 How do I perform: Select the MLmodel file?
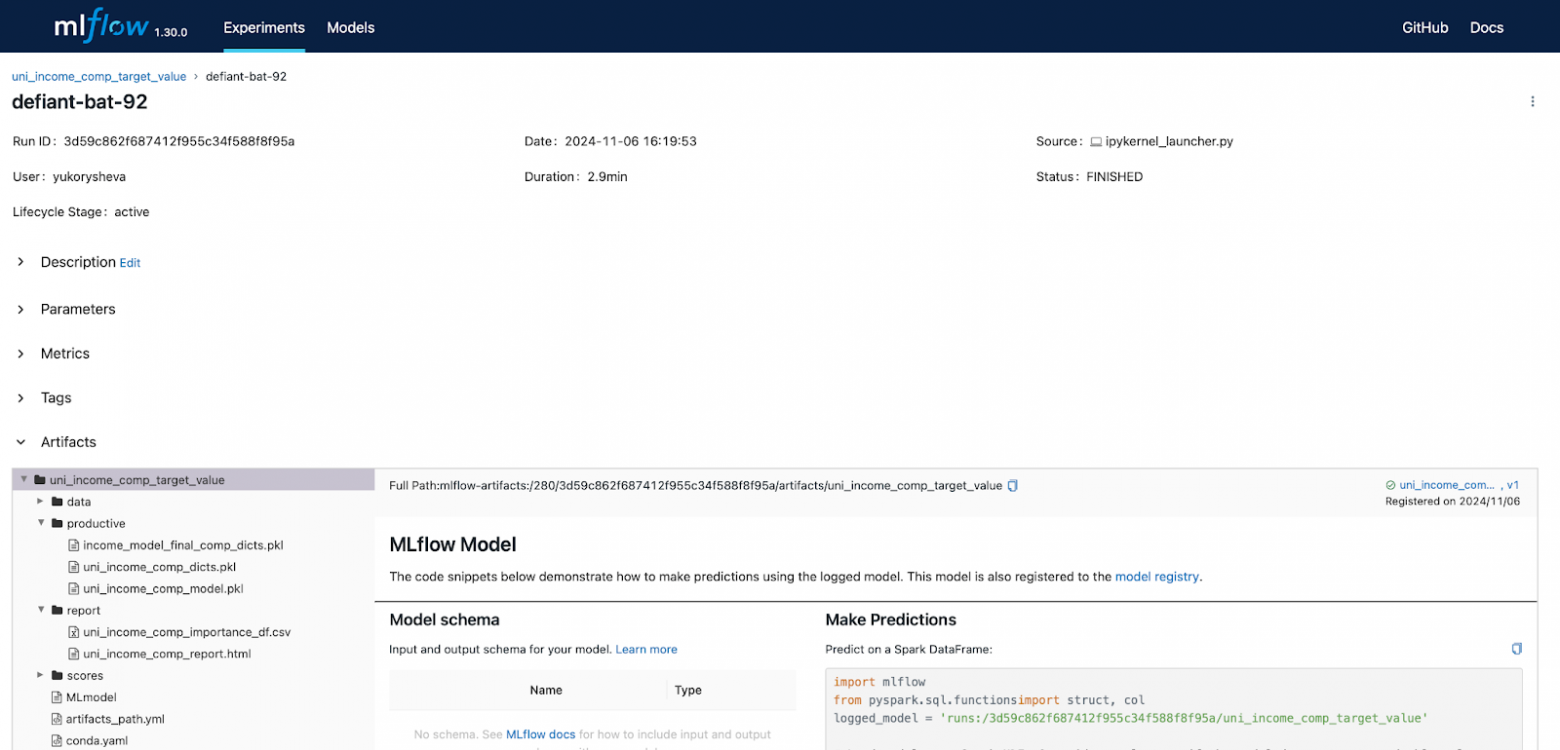[91, 697]
